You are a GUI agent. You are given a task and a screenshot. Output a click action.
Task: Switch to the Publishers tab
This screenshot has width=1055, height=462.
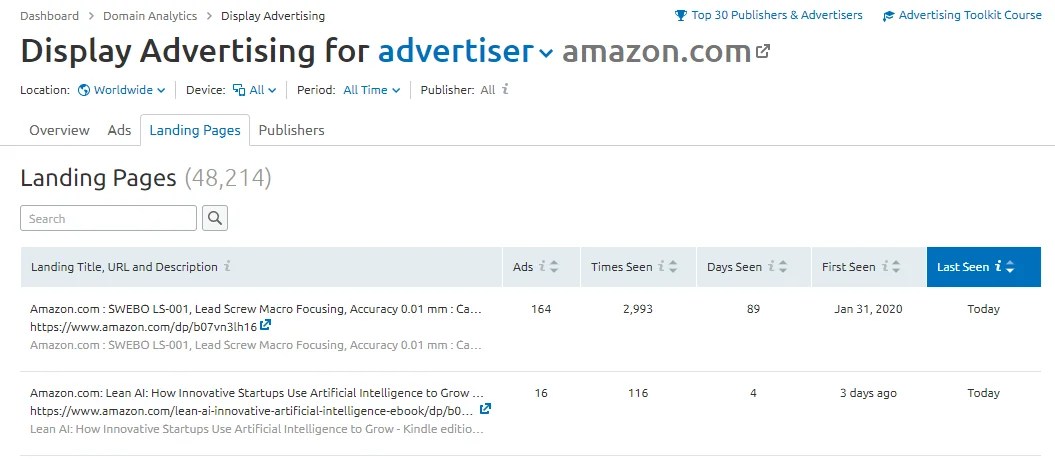(x=291, y=130)
